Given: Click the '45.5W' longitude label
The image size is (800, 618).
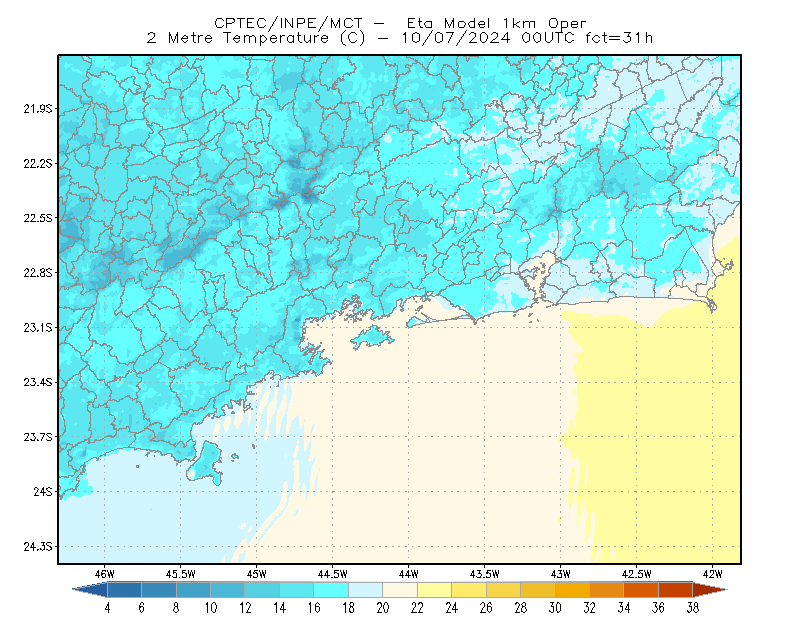Looking at the screenshot, I should point(181,574).
